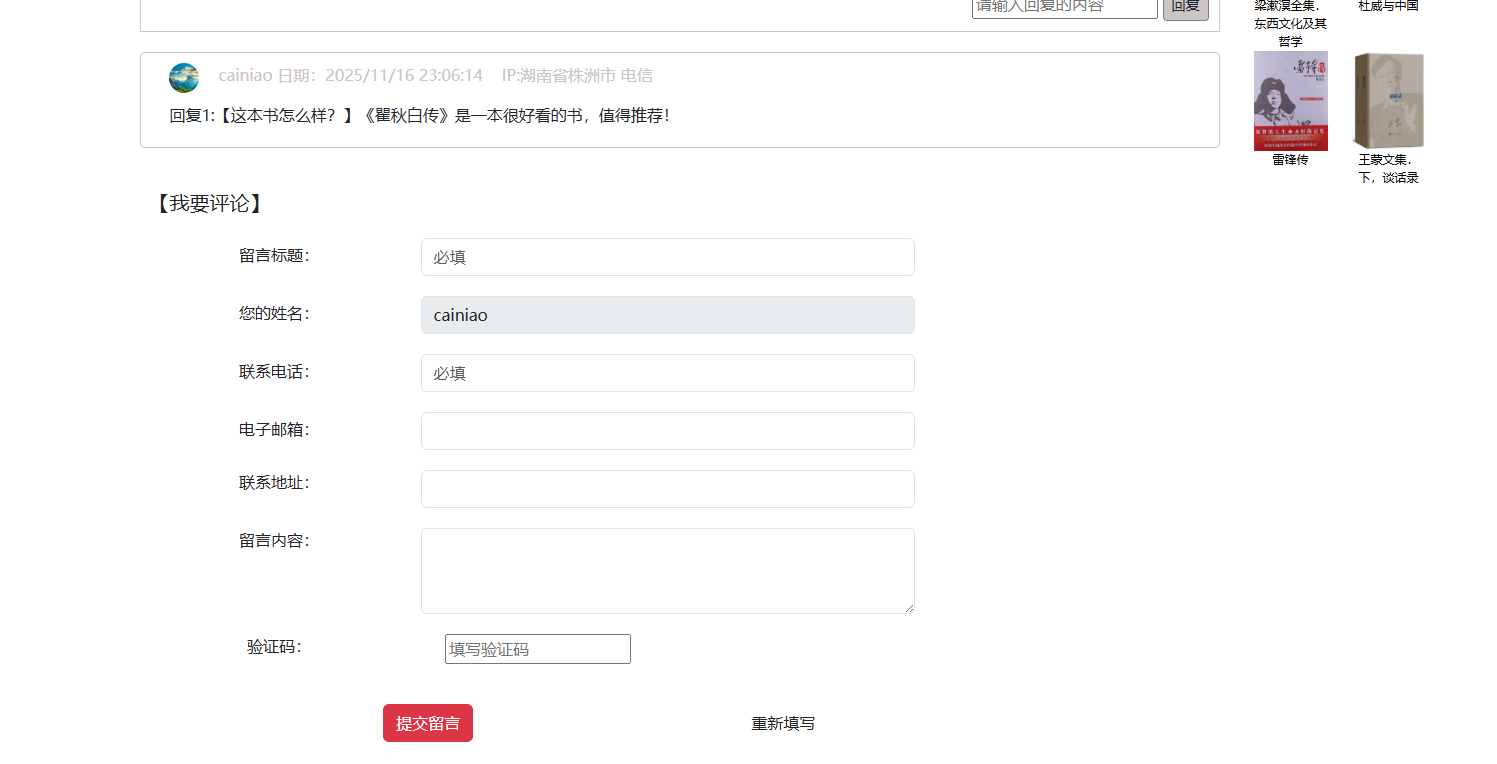
Task: Click the 雷锋传 book title link
Action: 1290,160
